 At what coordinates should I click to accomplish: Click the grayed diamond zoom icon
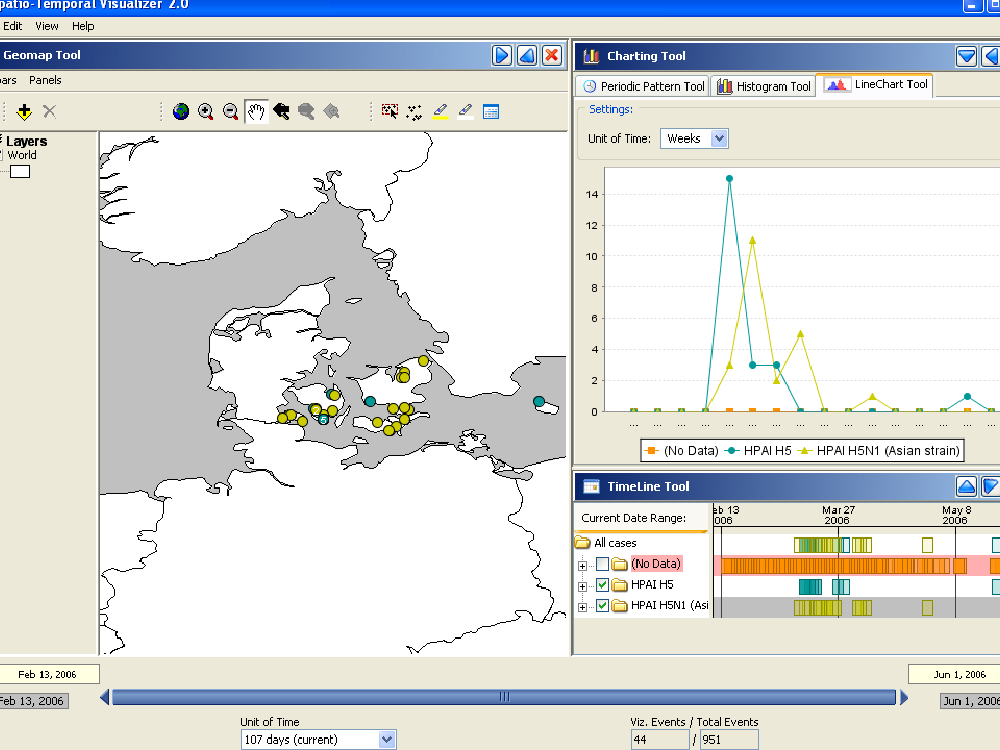pos(332,112)
